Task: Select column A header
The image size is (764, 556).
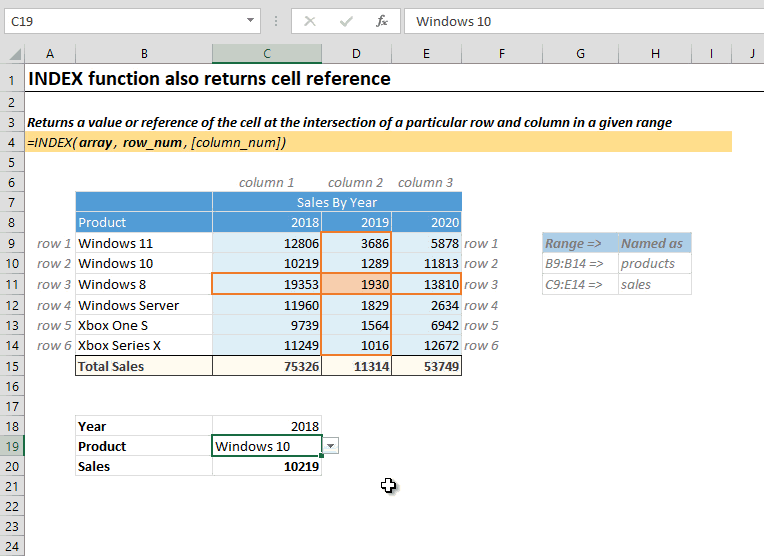Action: [x=50, y=54]
